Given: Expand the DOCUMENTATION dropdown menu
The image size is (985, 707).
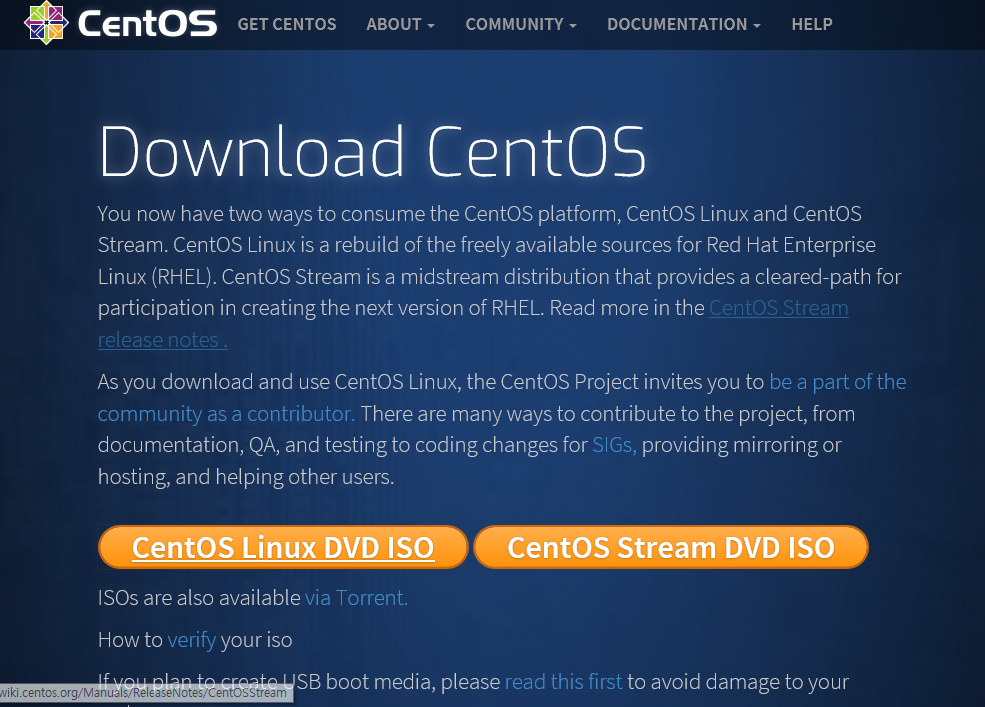Looking at the screenshot, I should [683, 25].
